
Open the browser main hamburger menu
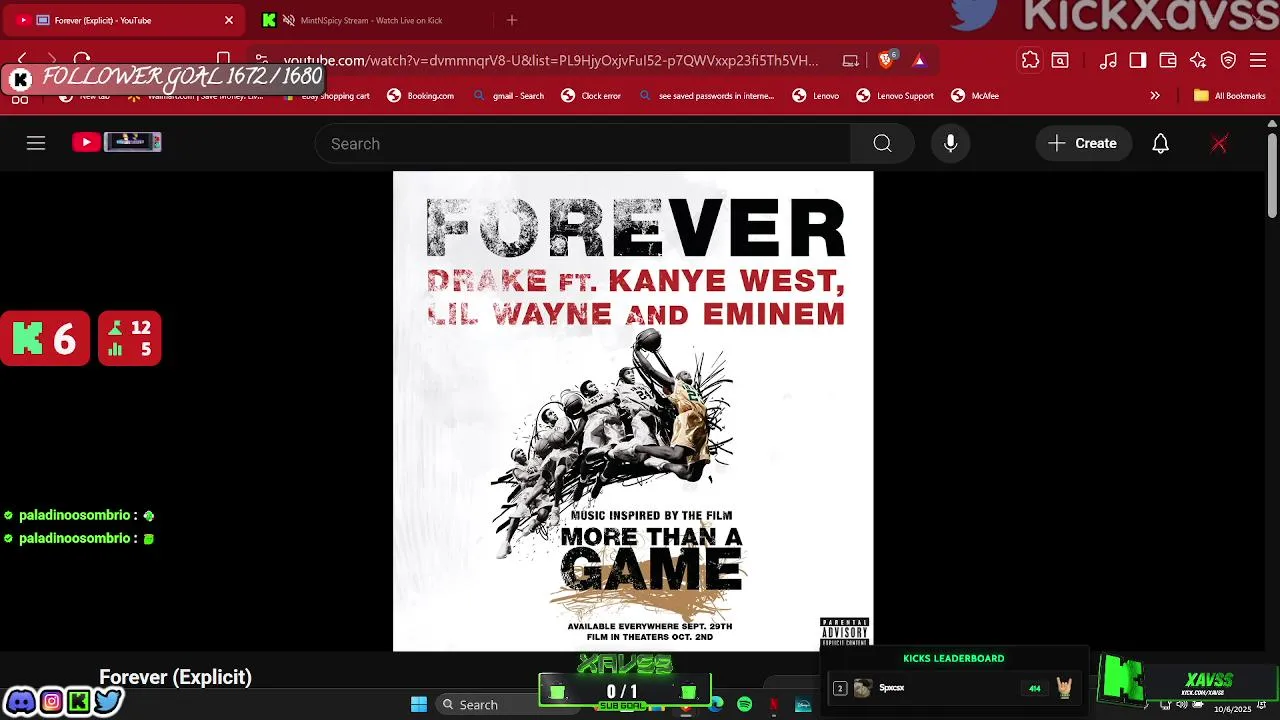pyautogui.click(x=1258, y=61)
